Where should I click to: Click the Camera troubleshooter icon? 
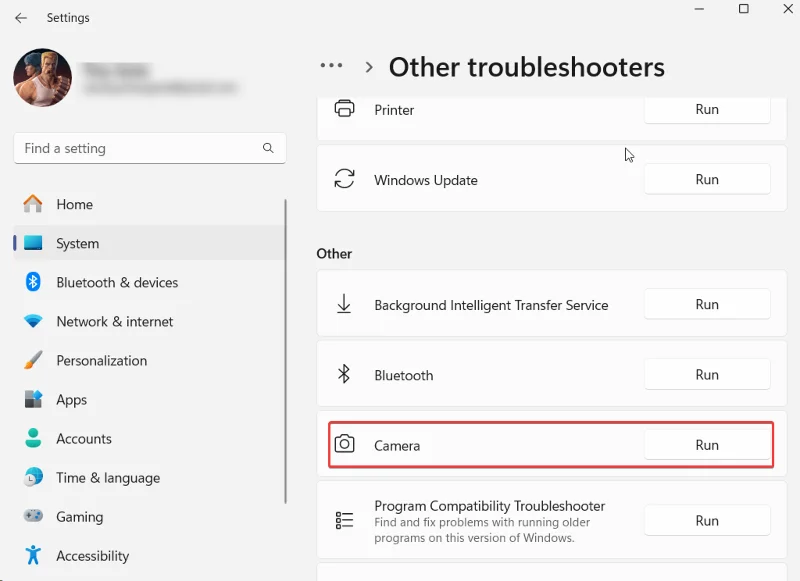click(x=345, y=445)
